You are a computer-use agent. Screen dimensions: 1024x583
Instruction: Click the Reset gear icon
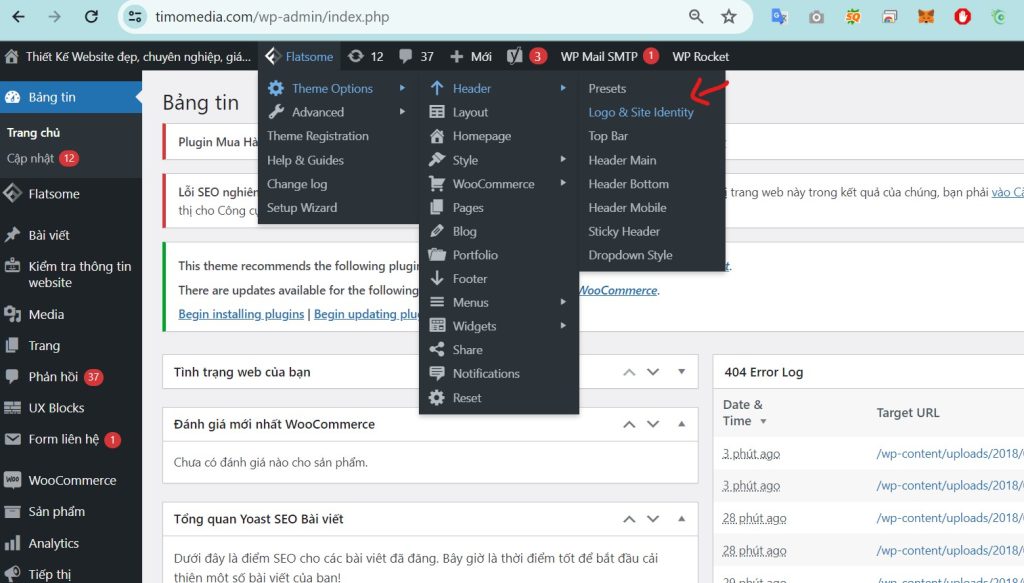tap(437, 398)
